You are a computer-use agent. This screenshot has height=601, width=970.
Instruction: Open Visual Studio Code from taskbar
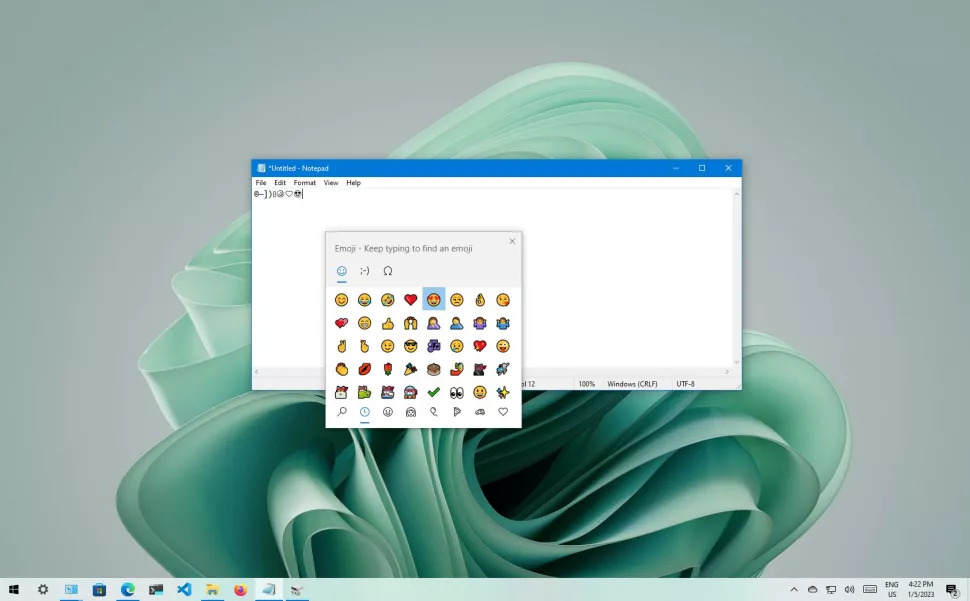point(184,589)
